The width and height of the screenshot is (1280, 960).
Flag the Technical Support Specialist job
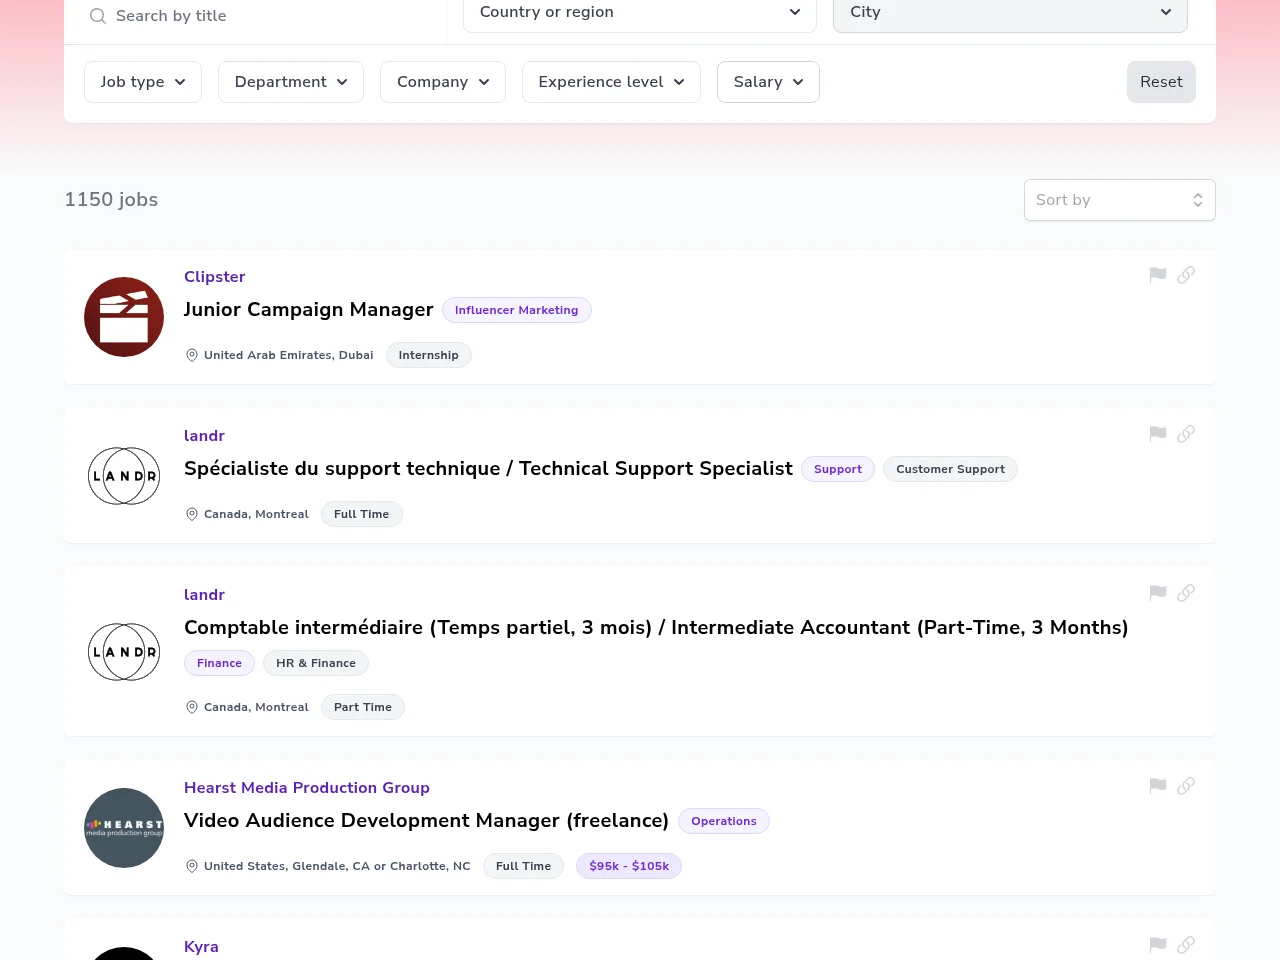tap(1158, 434)
